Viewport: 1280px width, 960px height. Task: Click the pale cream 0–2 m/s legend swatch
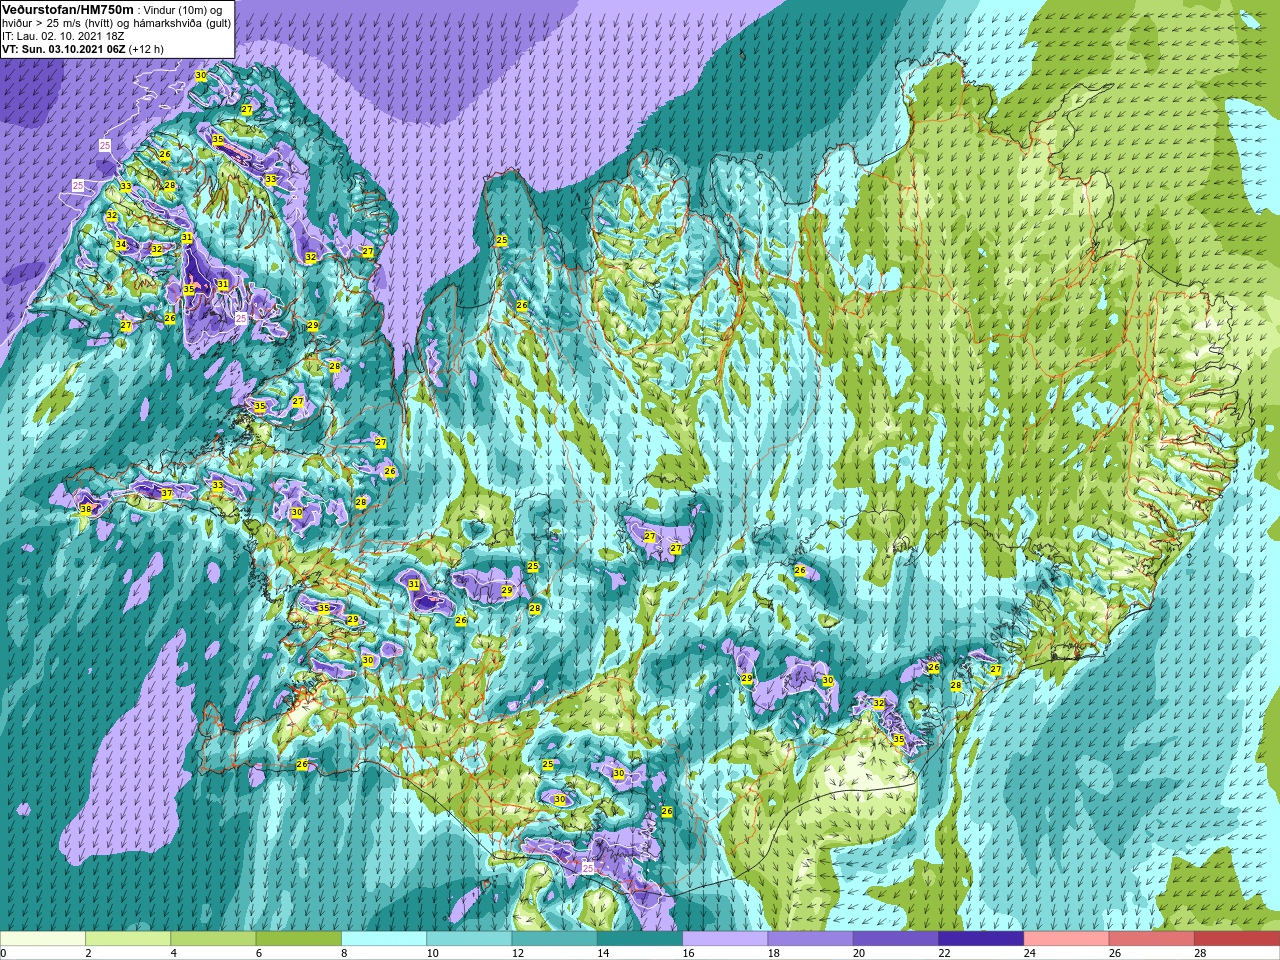pos(43,939)
